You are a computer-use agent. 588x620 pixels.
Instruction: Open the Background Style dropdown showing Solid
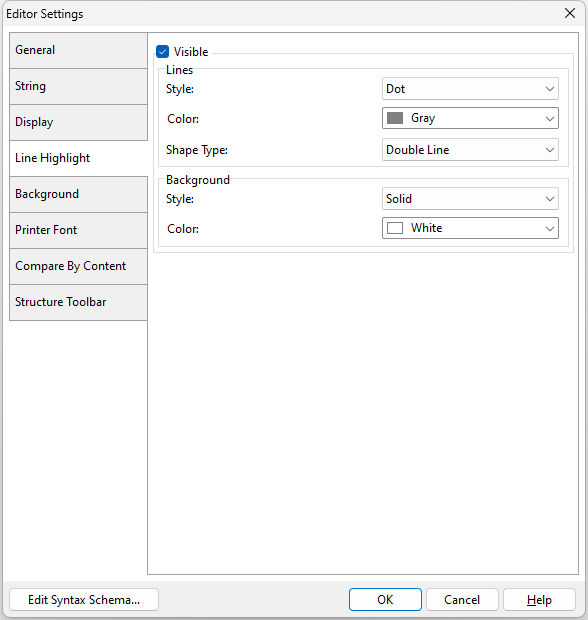[470, 199]
